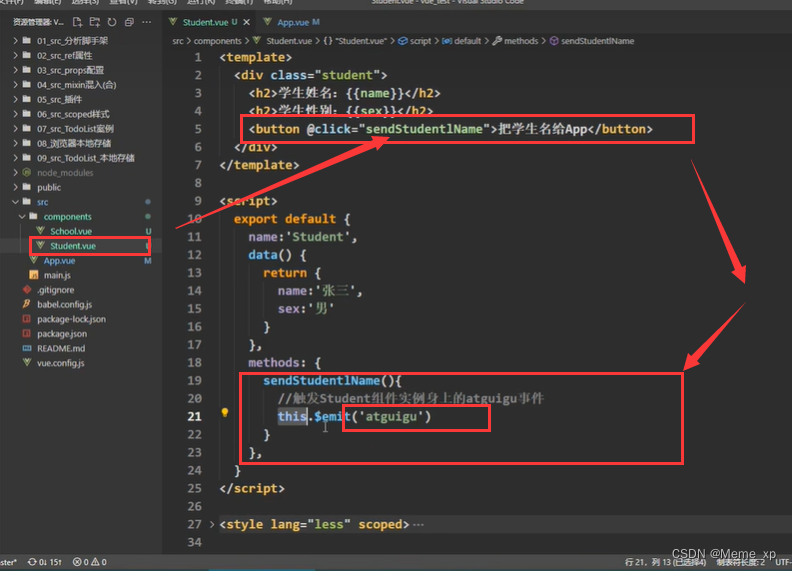Click the 'methods: {' code line
This screenshot has height=571, width=792.
click(x=284, y=363)
